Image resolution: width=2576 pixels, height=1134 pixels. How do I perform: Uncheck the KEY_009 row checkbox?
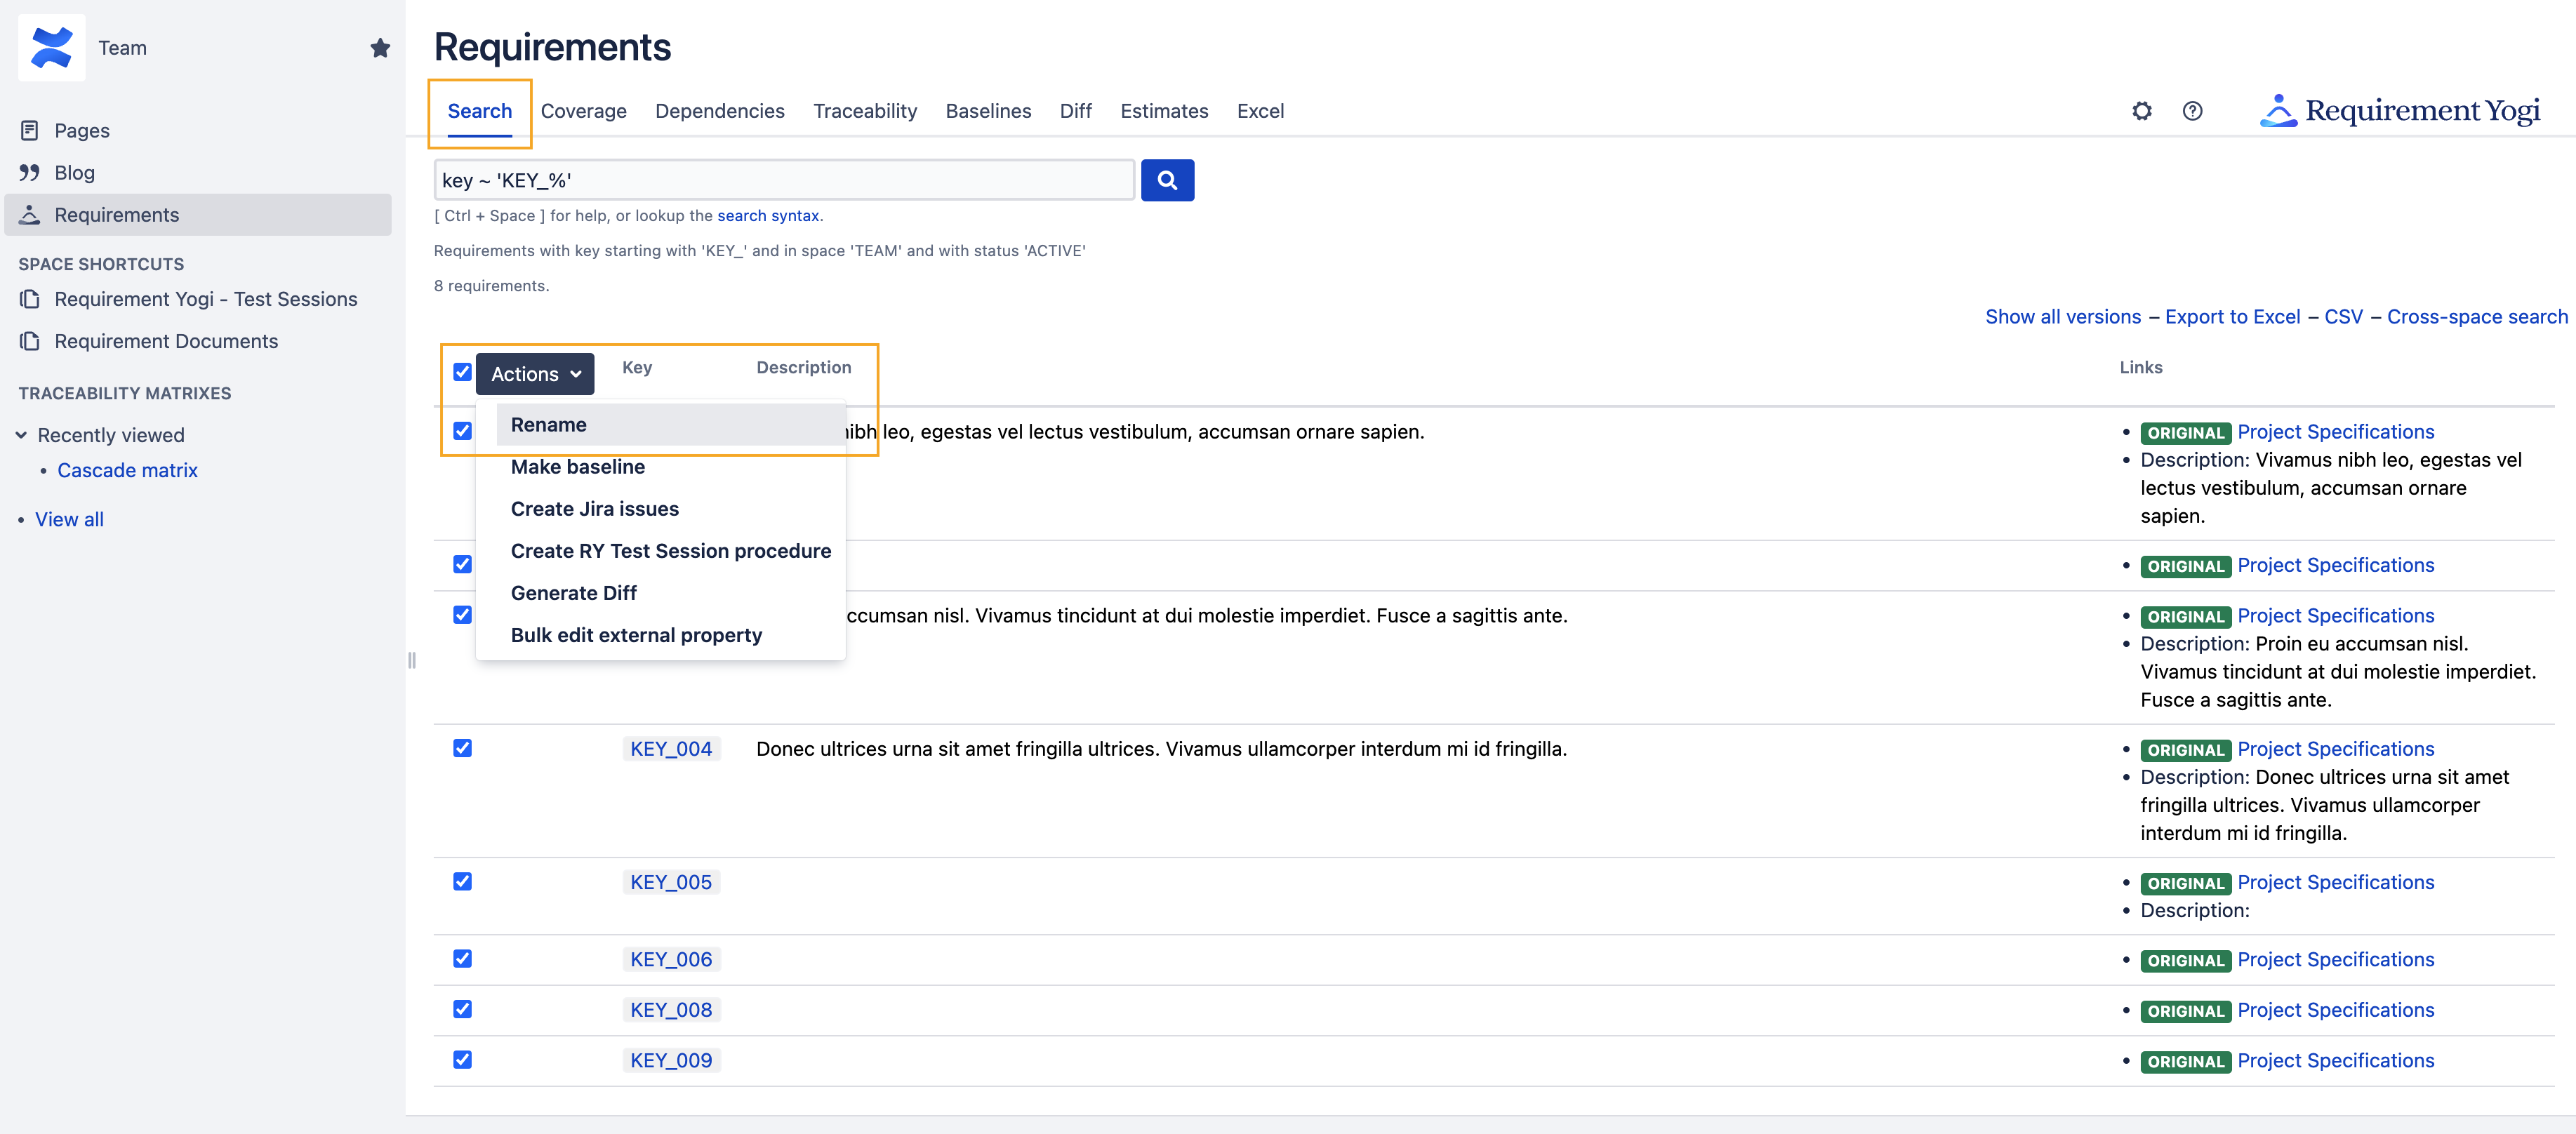click(x=462, y=1059)
